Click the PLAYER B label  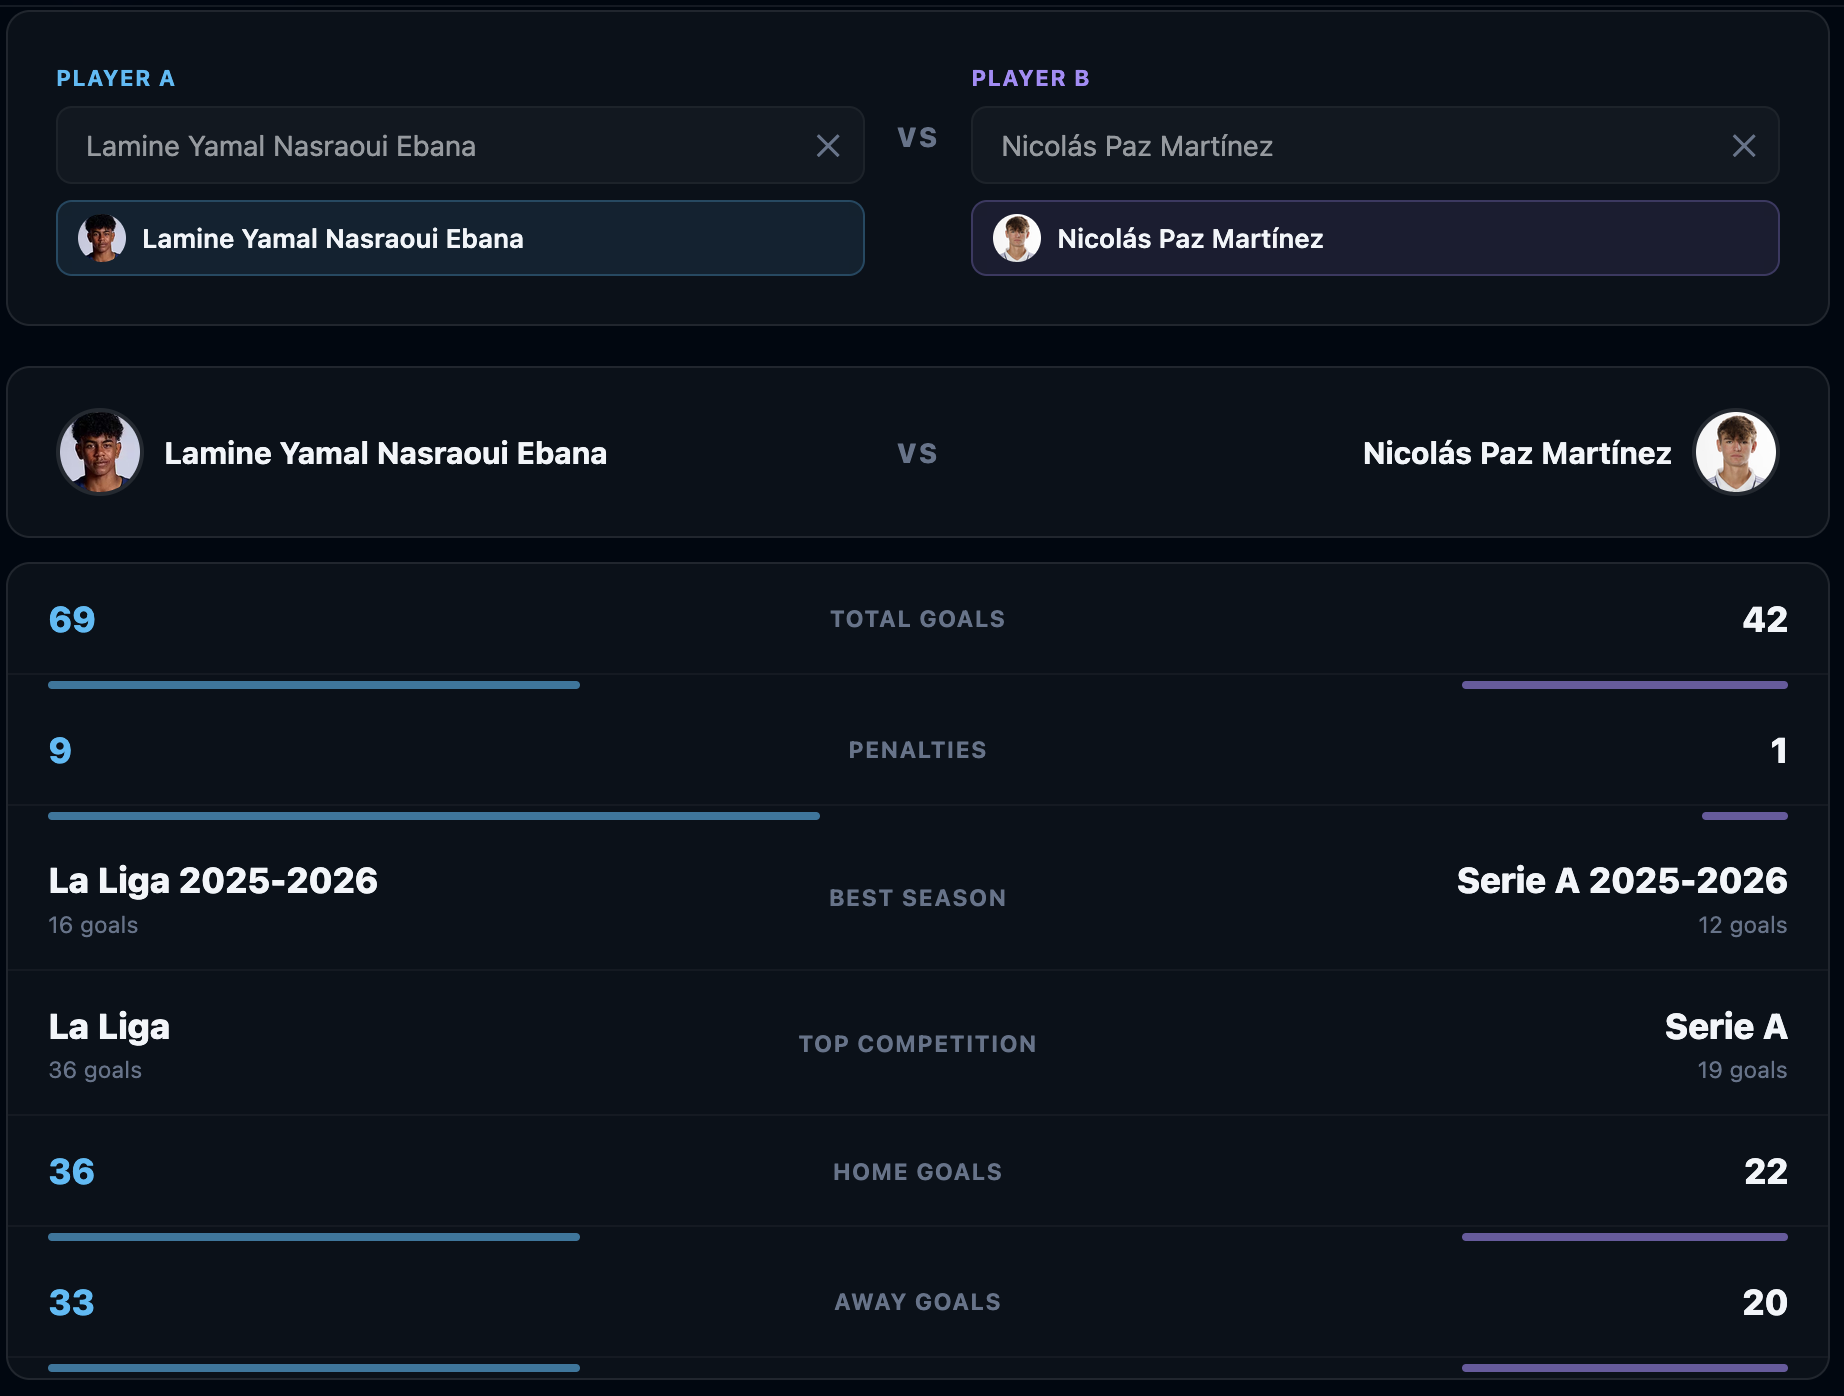pyautogui.click(x=1031, y=78)
